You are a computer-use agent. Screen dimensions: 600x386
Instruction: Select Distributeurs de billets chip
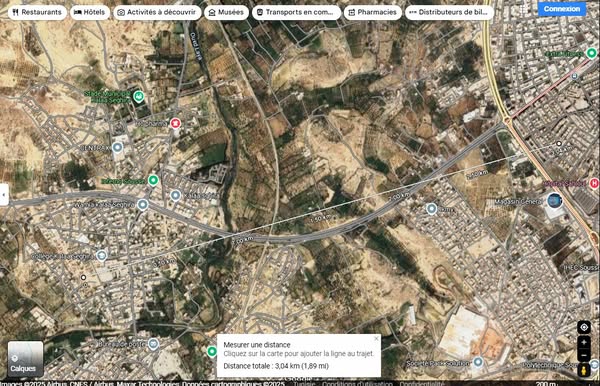pyautogui.click(x=449, y=12)
